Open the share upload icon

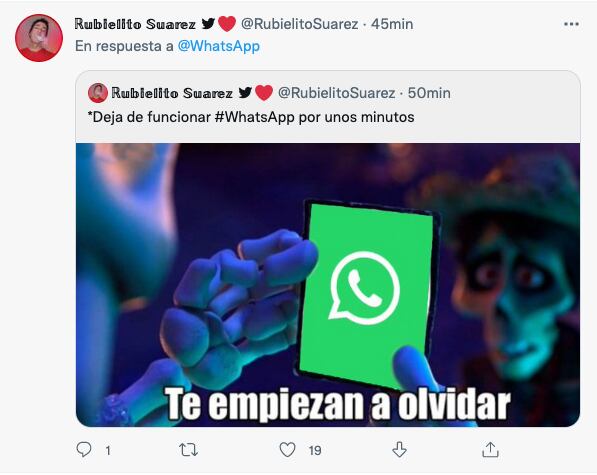pos(490,449)
